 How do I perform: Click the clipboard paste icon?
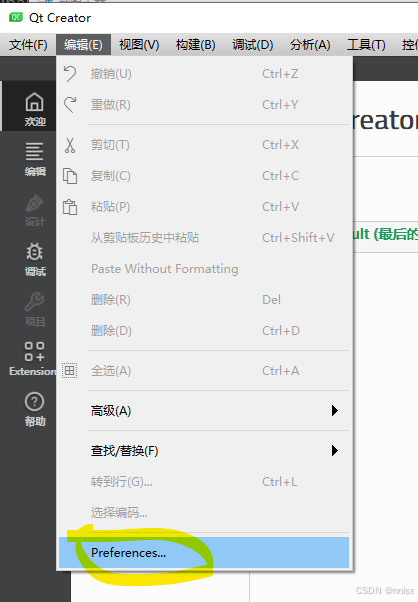pyautogui.click(x=70, y=207)
